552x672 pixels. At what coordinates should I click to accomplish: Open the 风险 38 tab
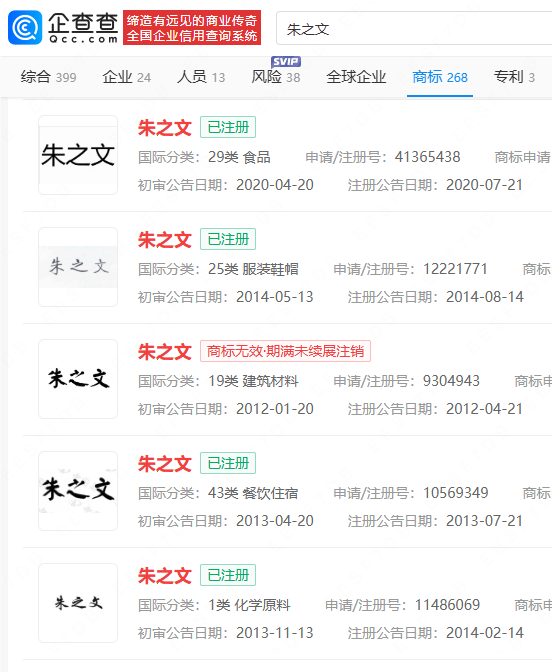(276, 77)
